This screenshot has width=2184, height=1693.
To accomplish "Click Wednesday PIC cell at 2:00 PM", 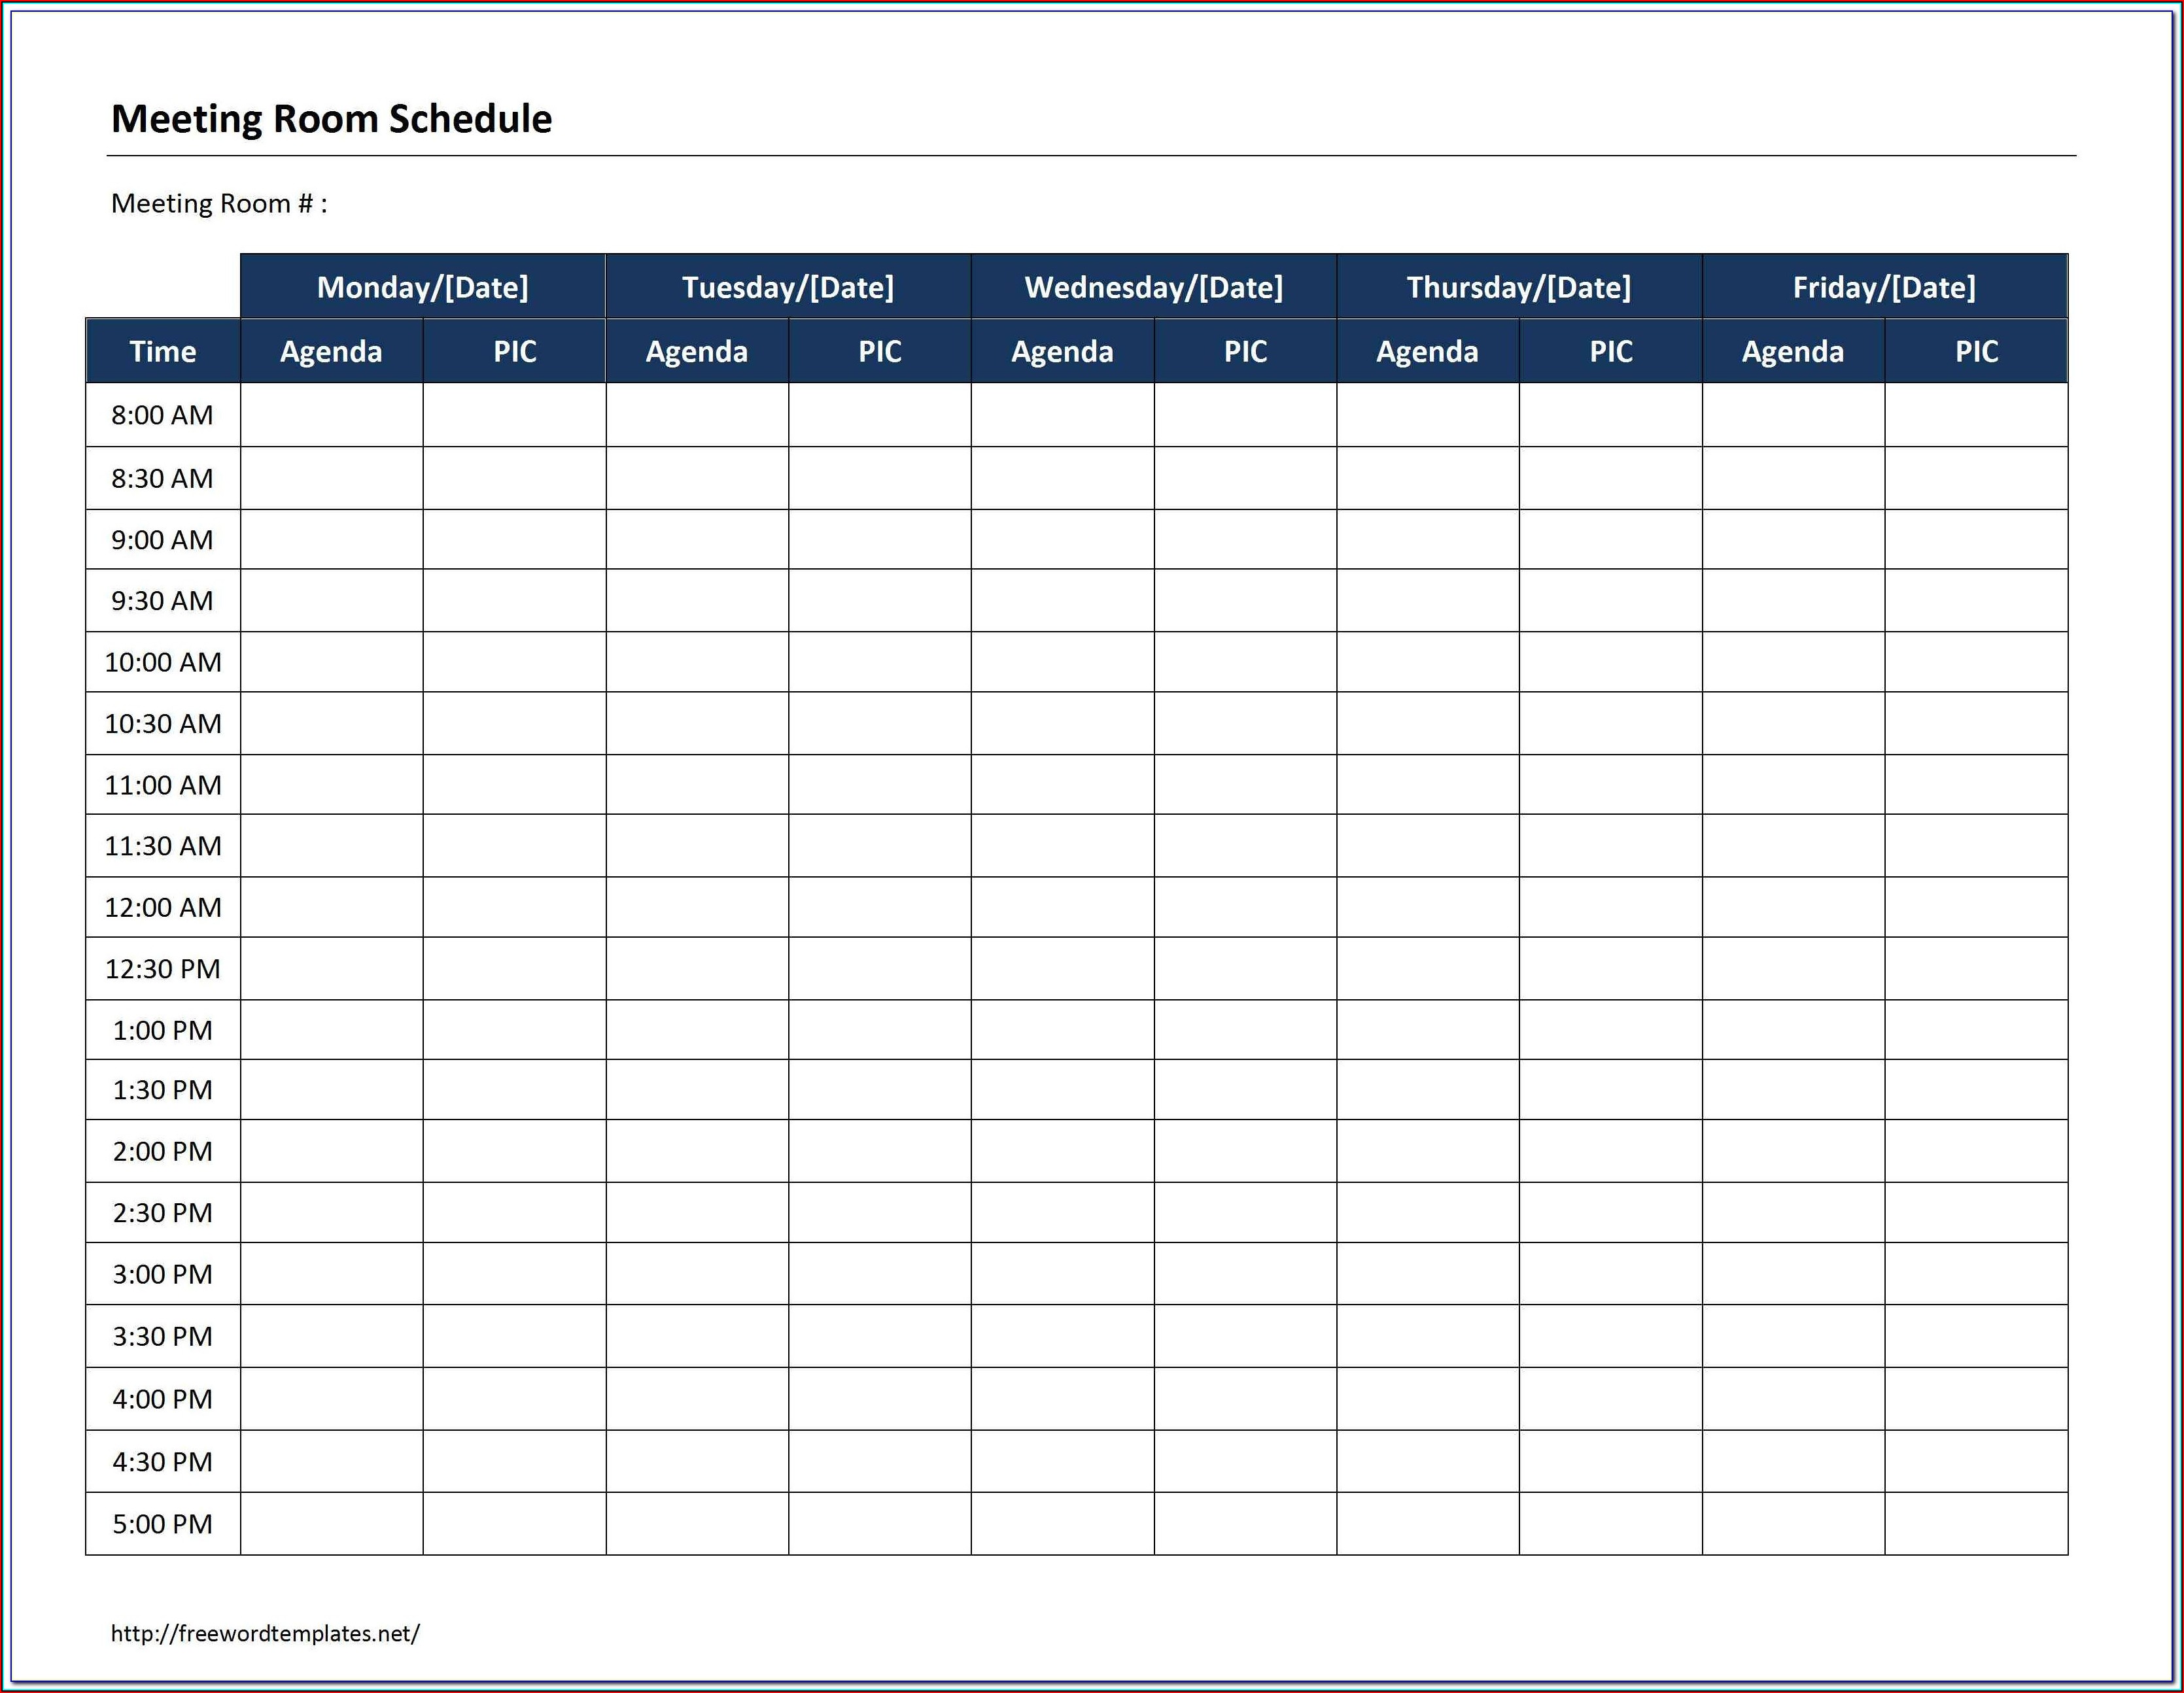I will point(1245,1151).
